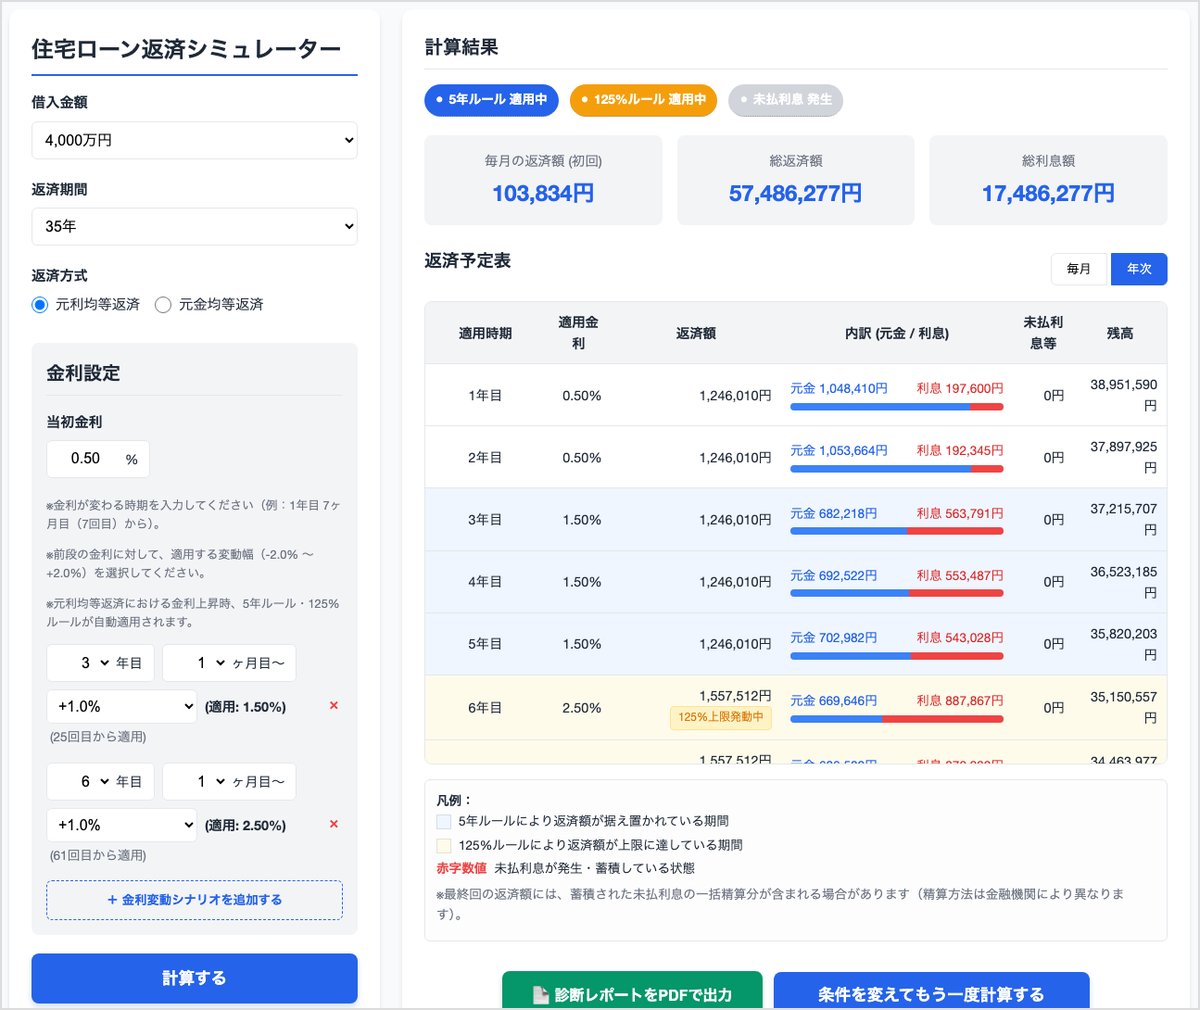This screenshot has width=1200, height=1010.
Task: Click the 5年ルール 適用中 badge
Action: click(x=492, y=100)
